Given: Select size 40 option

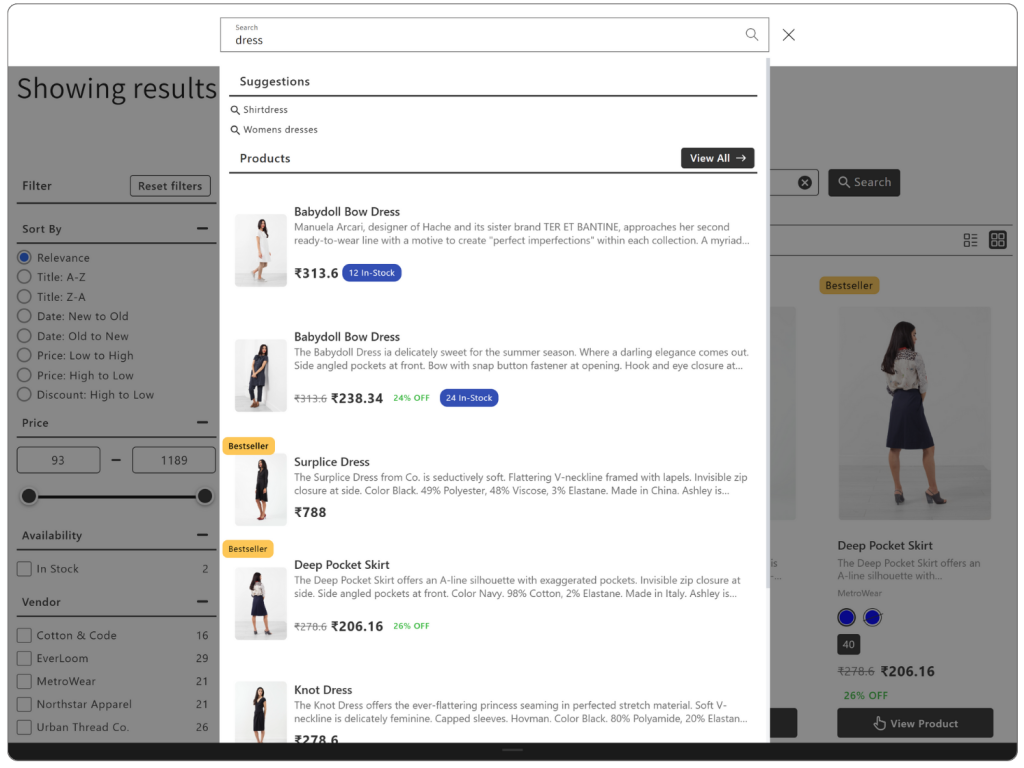Looking at the screenshot, I should [x=848, y=645].
